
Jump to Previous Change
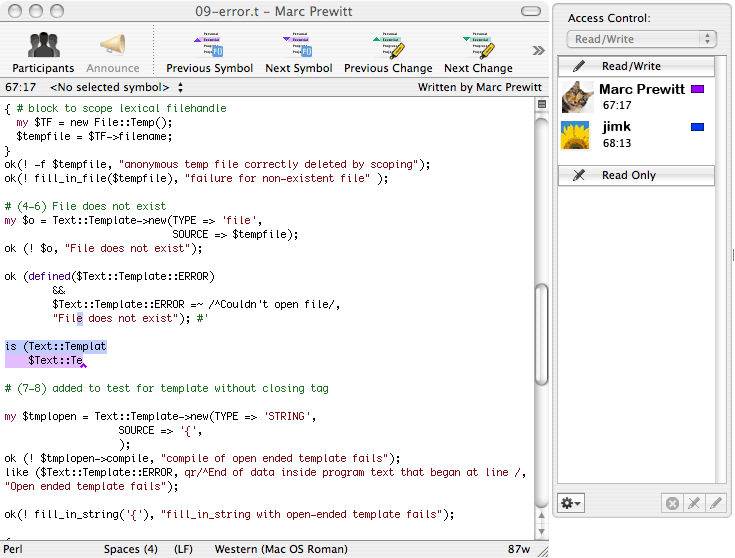click(x=388, y=46)
